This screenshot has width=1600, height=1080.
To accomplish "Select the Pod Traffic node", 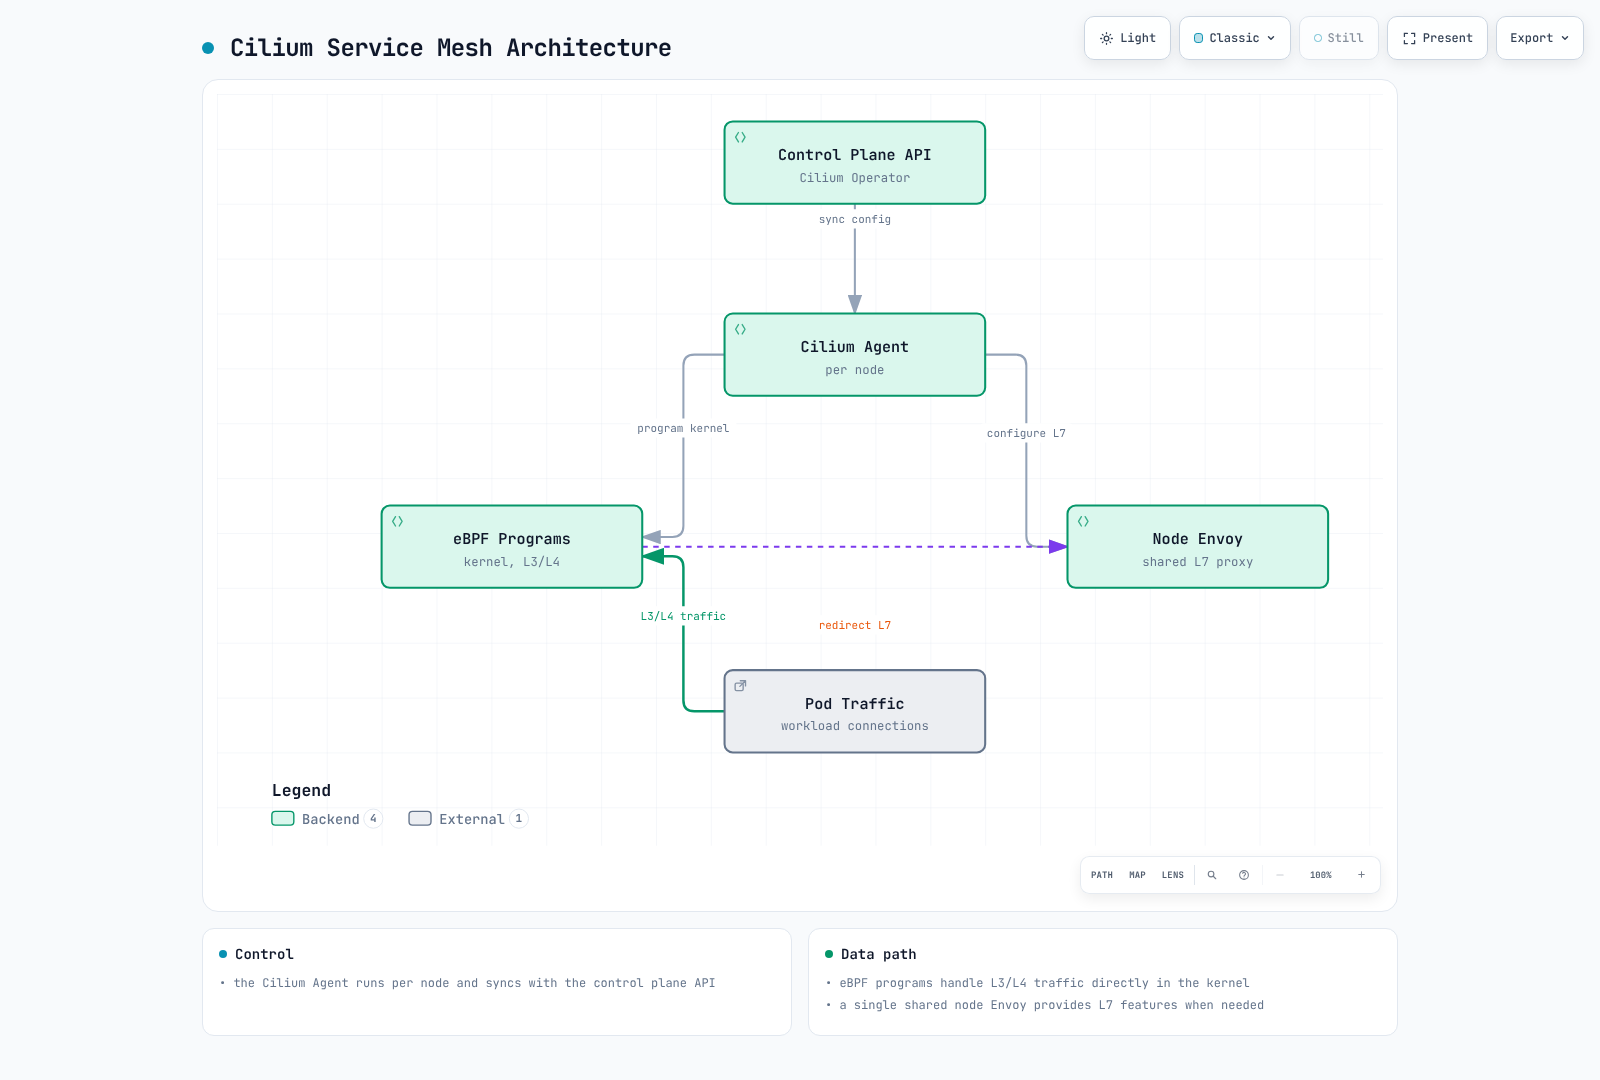I will click(855, 711).
